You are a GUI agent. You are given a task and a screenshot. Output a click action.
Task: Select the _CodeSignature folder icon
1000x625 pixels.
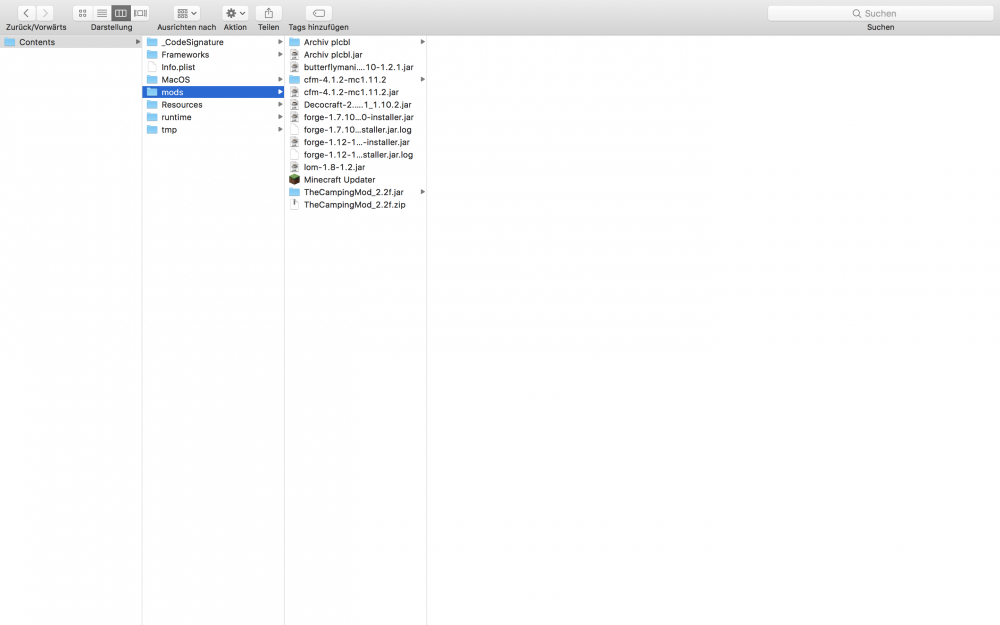click(152, 42)
